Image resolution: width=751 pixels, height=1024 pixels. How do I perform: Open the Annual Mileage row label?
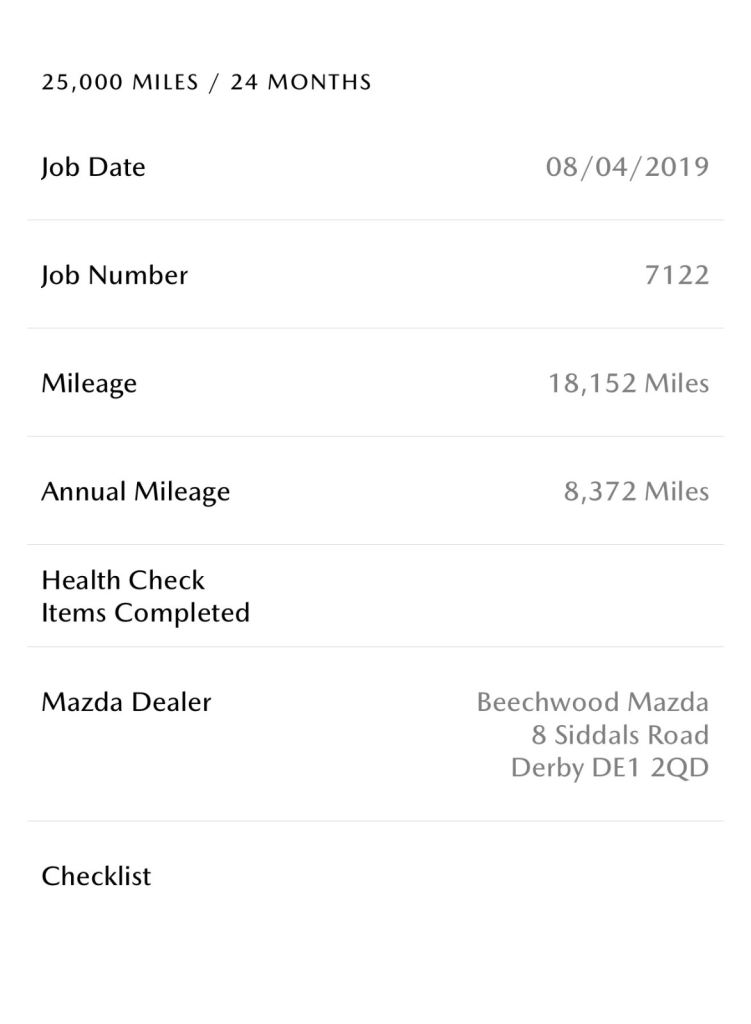click(136, 492)
